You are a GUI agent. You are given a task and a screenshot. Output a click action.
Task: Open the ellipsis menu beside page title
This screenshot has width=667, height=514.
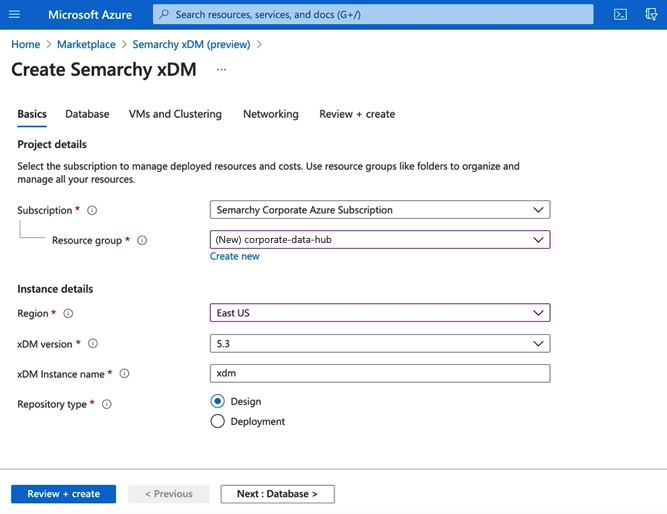(x=221, y=70)
